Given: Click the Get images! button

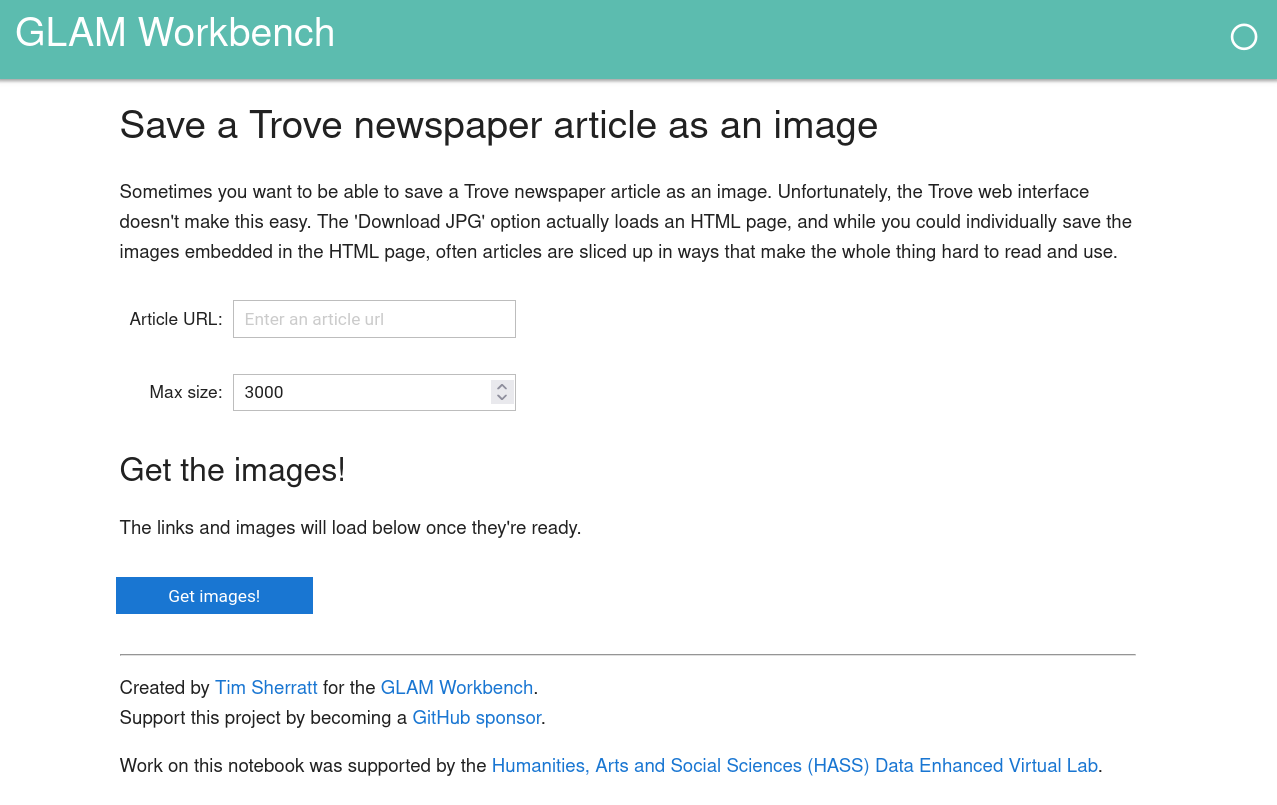Looking at the screenshot, I should 214,596.
